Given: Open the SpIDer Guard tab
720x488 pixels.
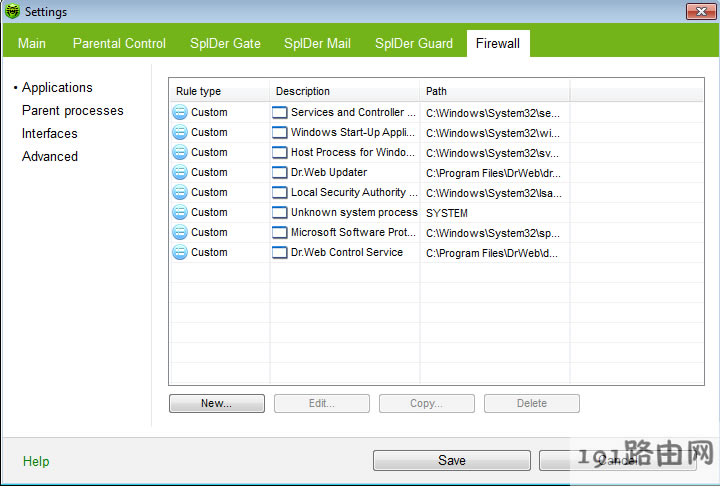Looking at the screenshot, I should [414, 43].
